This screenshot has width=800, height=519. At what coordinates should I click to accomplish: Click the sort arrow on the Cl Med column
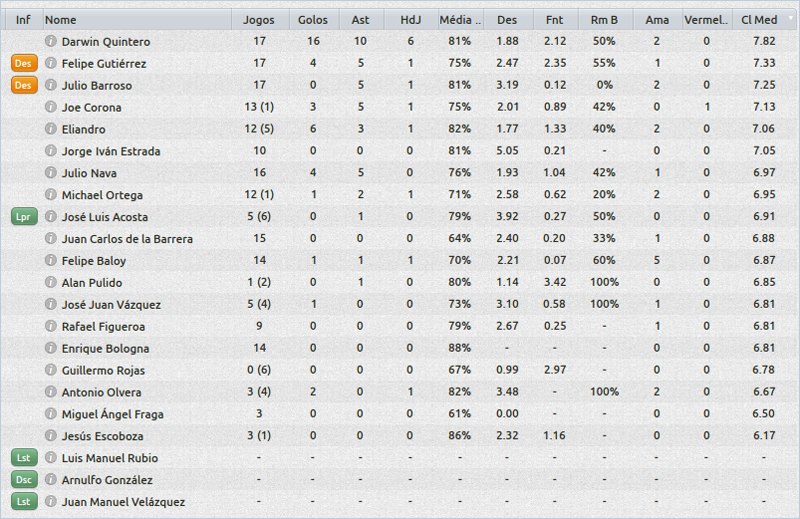pyautogui.click(x=790, y=19)
